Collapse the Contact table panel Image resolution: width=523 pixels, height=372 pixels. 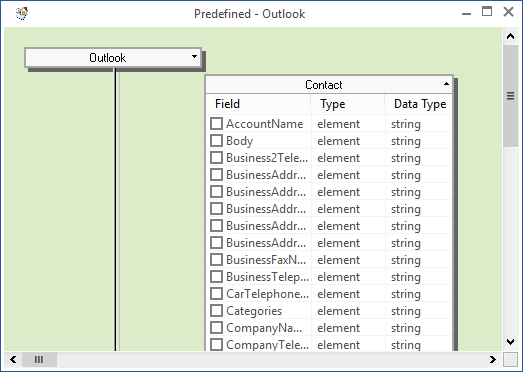446,84
